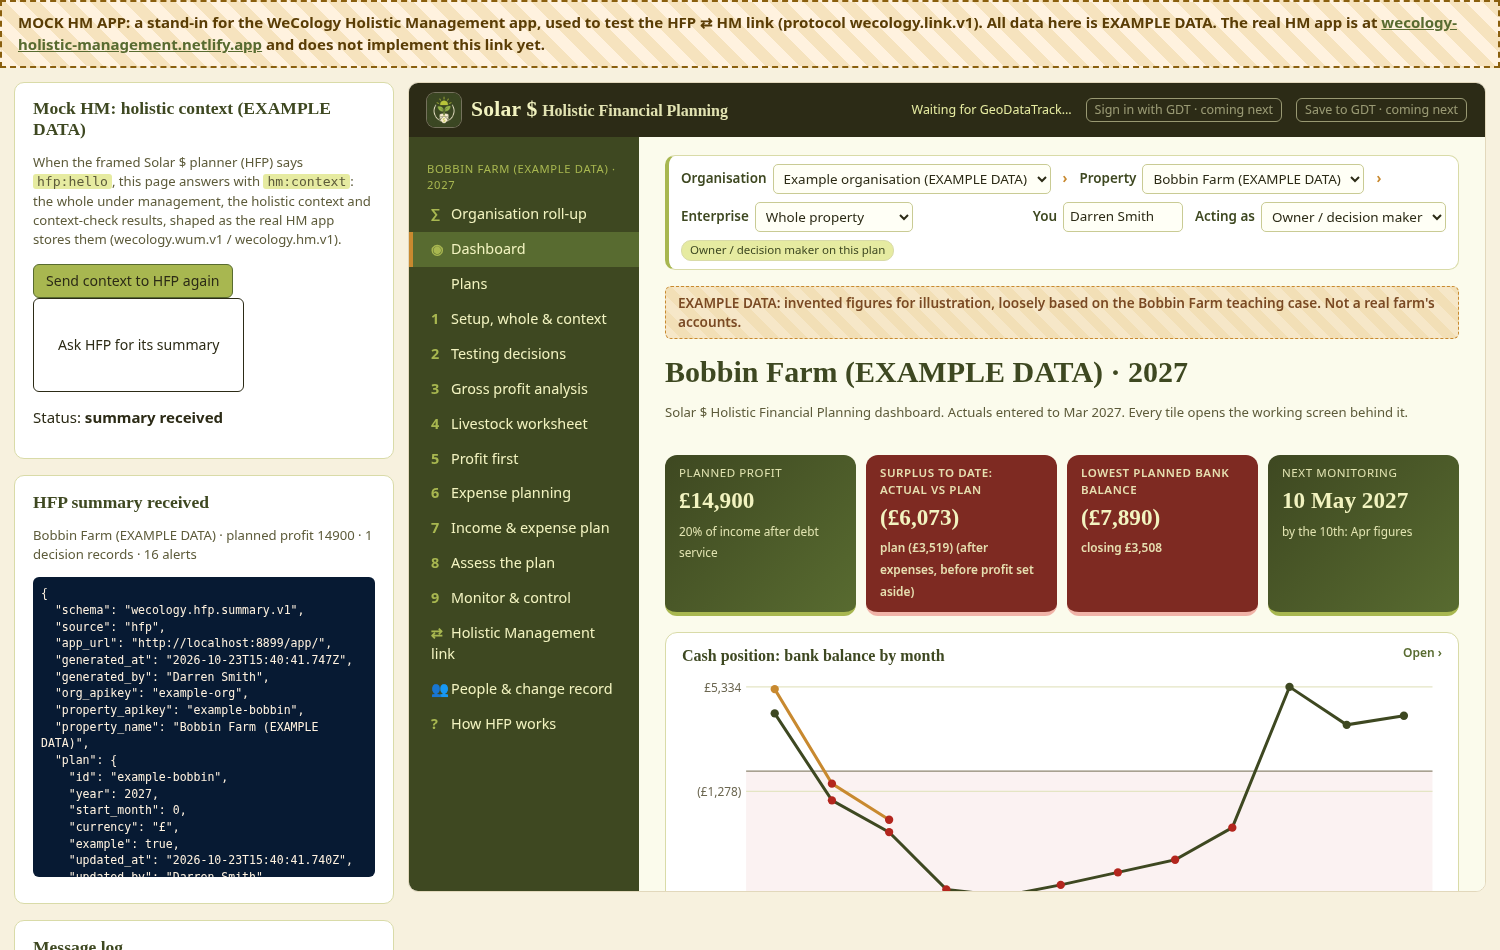Open Plans in the sidebar

click(x=524, y=284)
